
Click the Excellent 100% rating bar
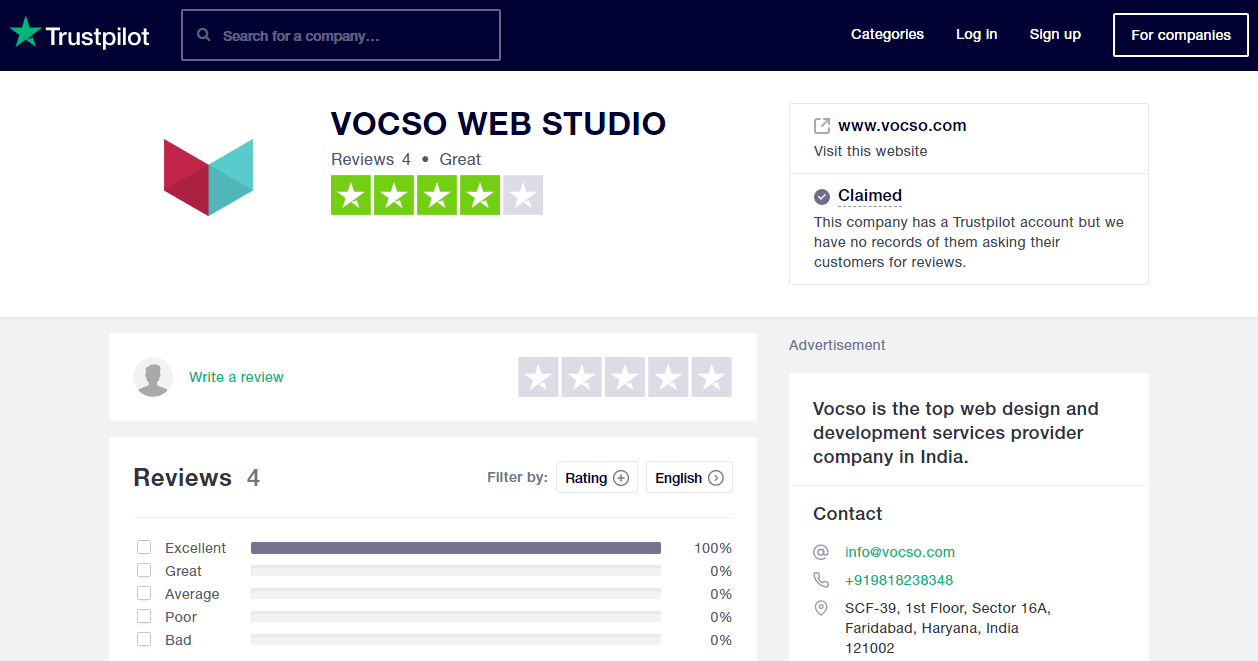[x=456, y=548]
